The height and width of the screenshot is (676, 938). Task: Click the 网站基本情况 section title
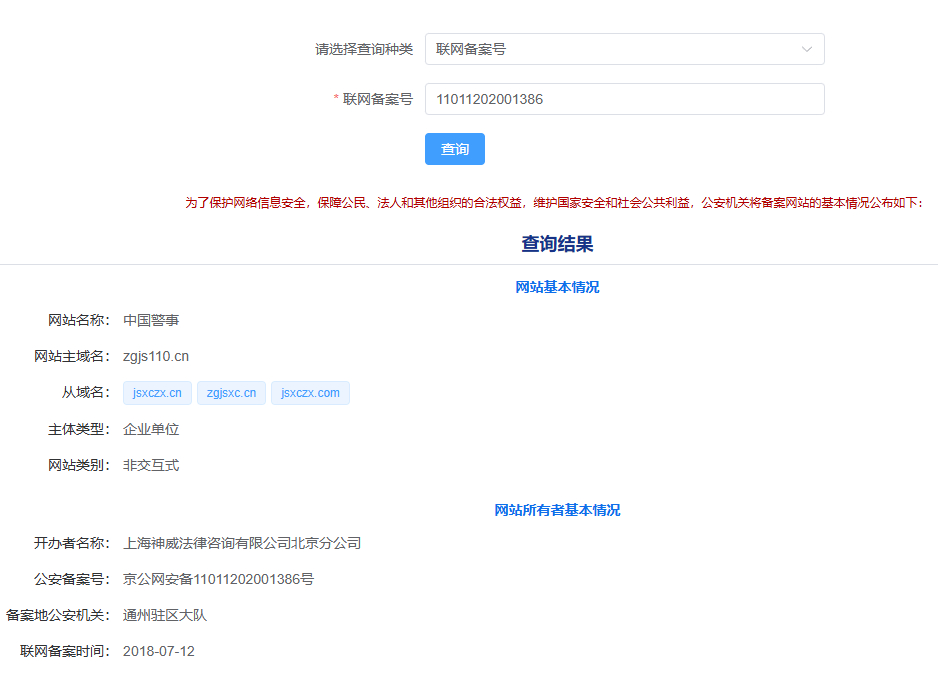tap(557, 287)
